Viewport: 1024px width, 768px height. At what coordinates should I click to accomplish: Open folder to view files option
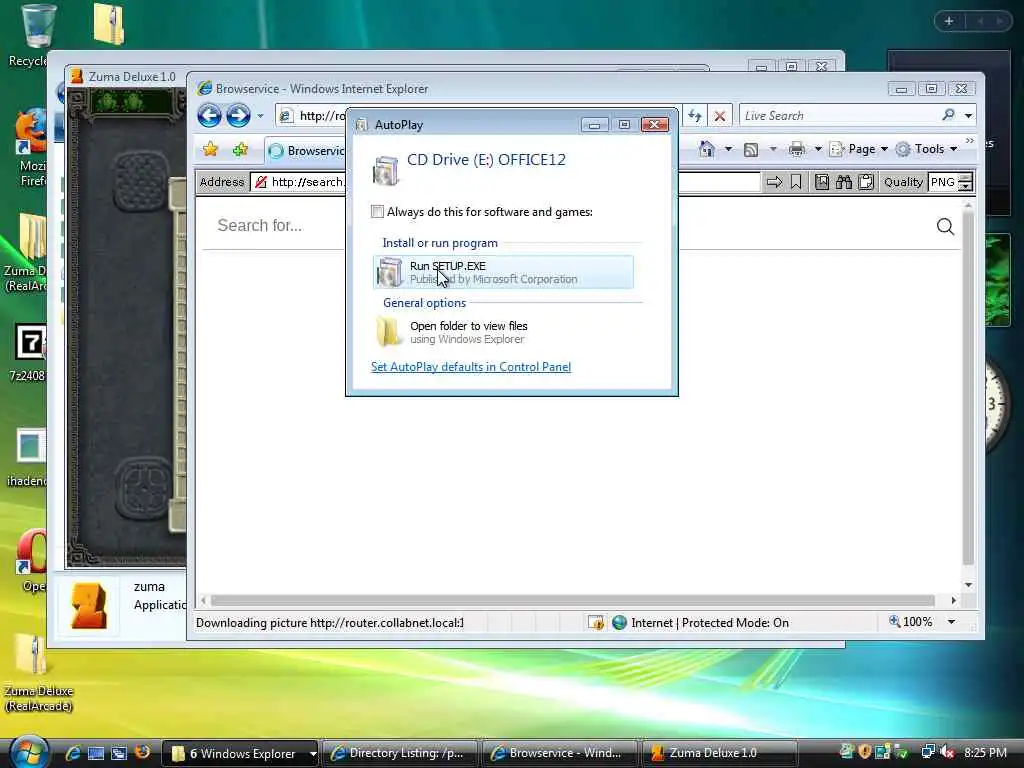(503, 332)
